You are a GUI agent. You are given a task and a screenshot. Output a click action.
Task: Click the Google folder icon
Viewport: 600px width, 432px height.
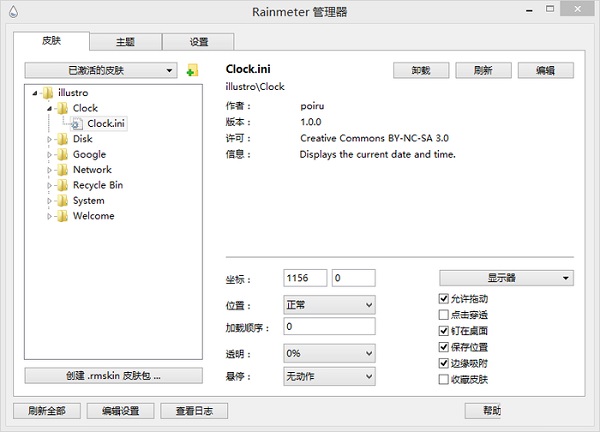tap(62, 154)
